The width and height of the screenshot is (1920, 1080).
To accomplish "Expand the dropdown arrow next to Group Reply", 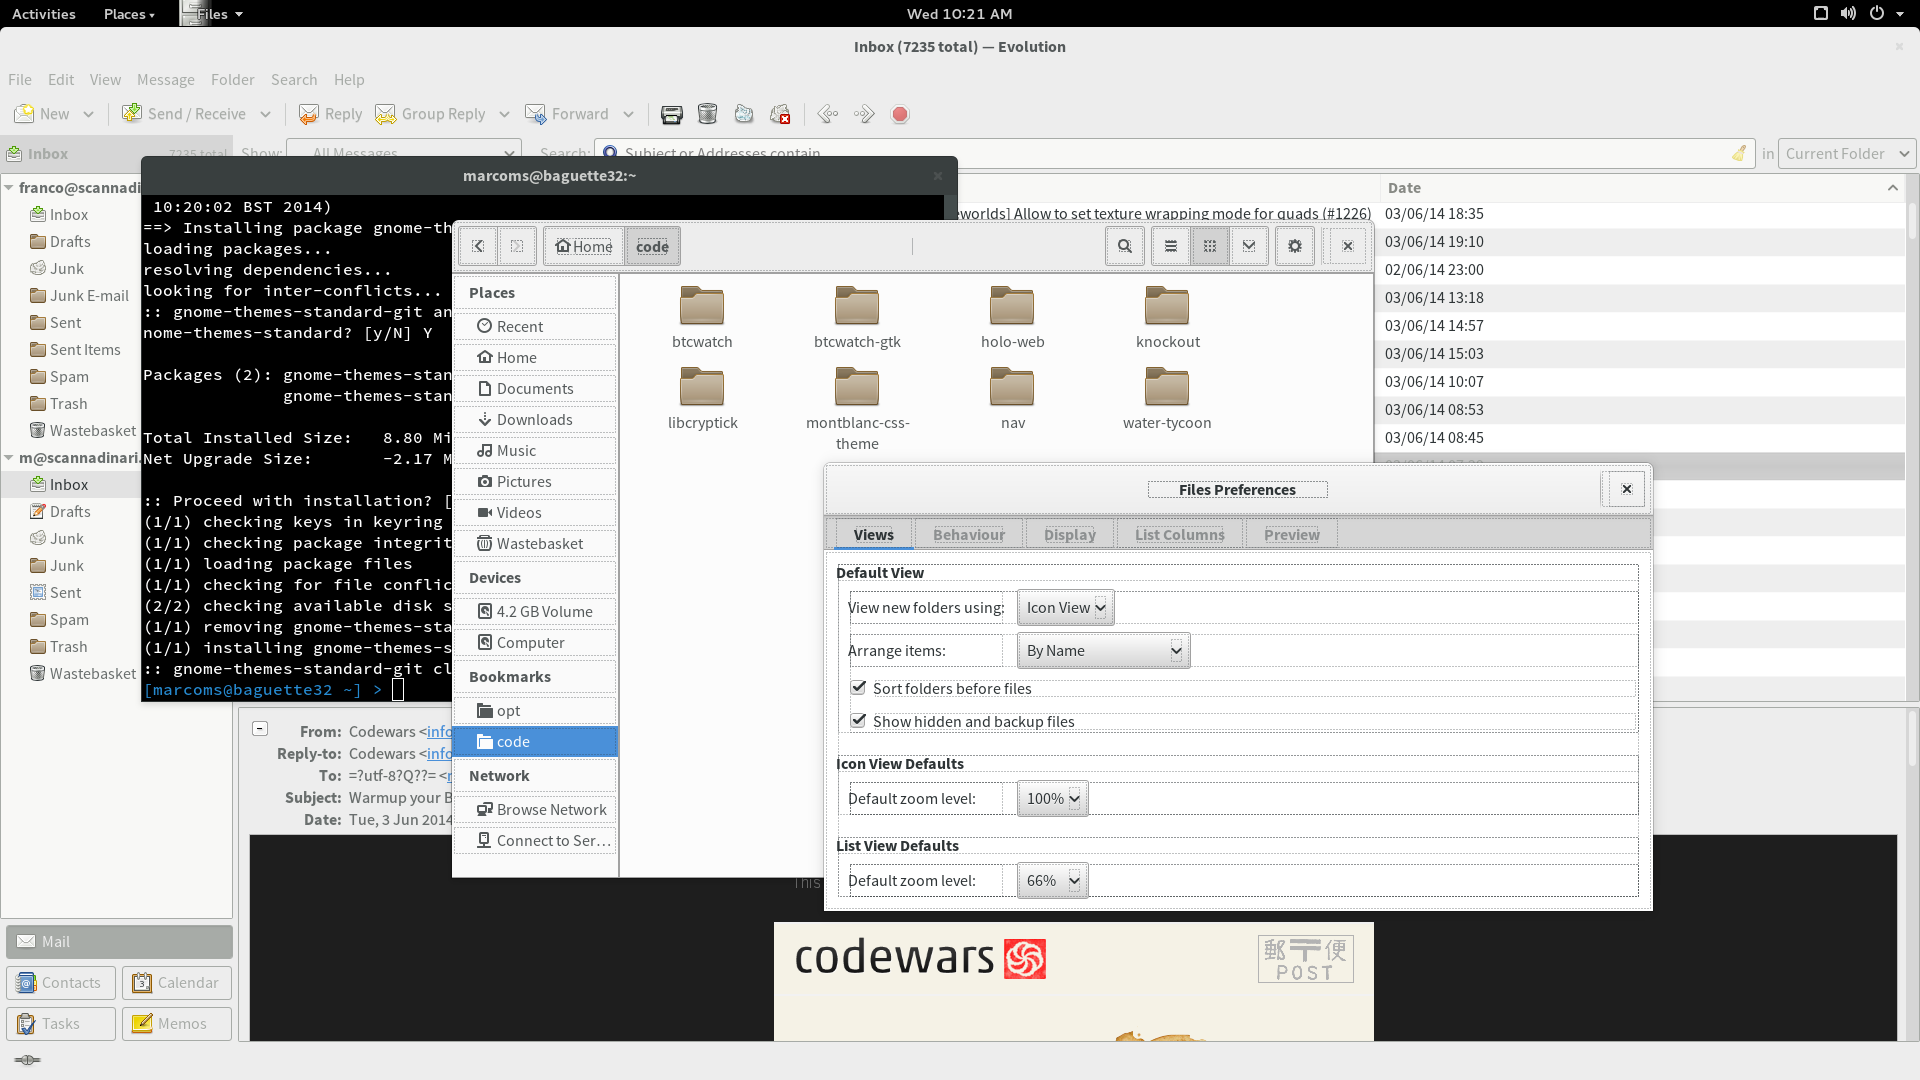I will (504, 114).
